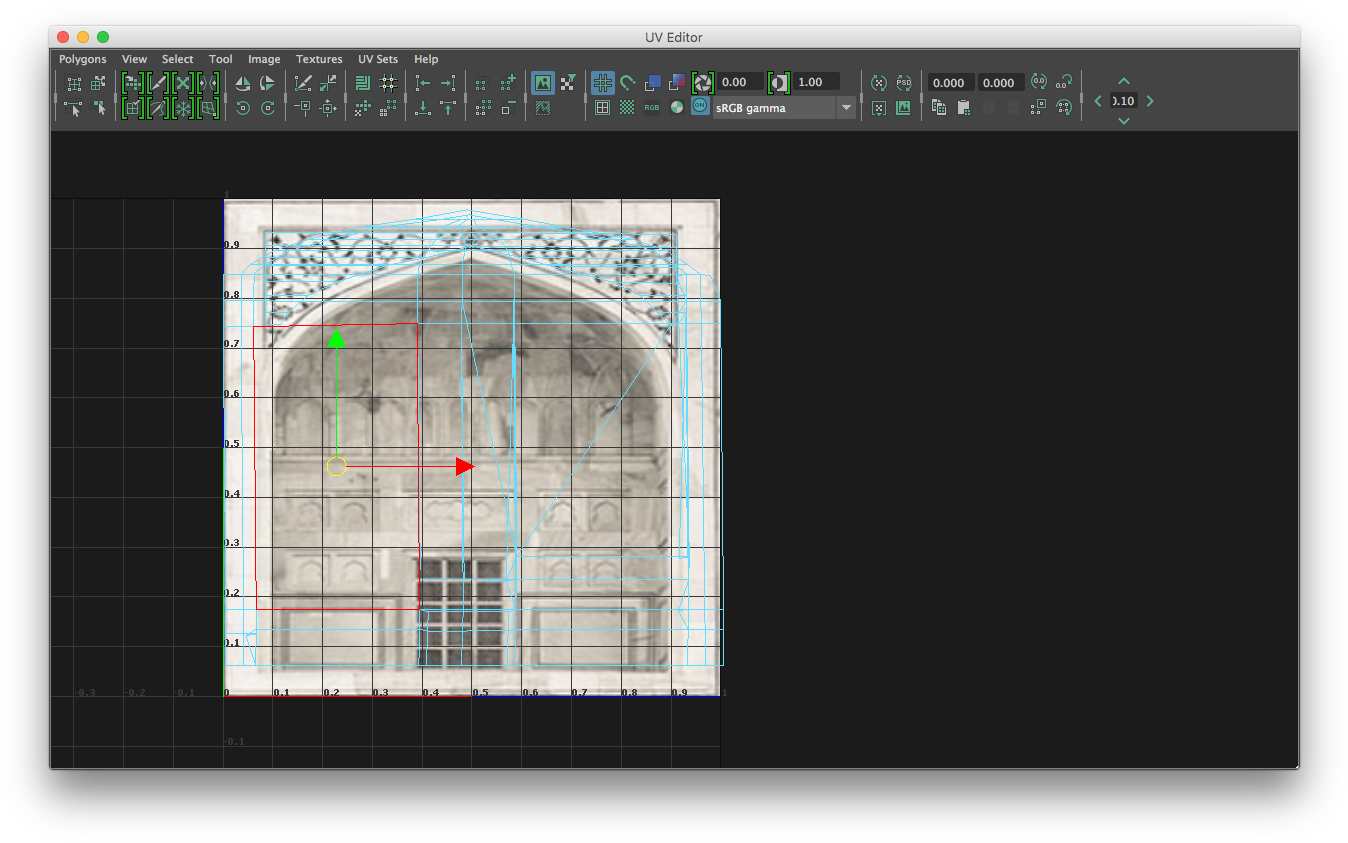This screenshot has width=1348, height=843.
Task: Toggle alpha channel display
Action: pyautogui.click(x=676, y=108)
